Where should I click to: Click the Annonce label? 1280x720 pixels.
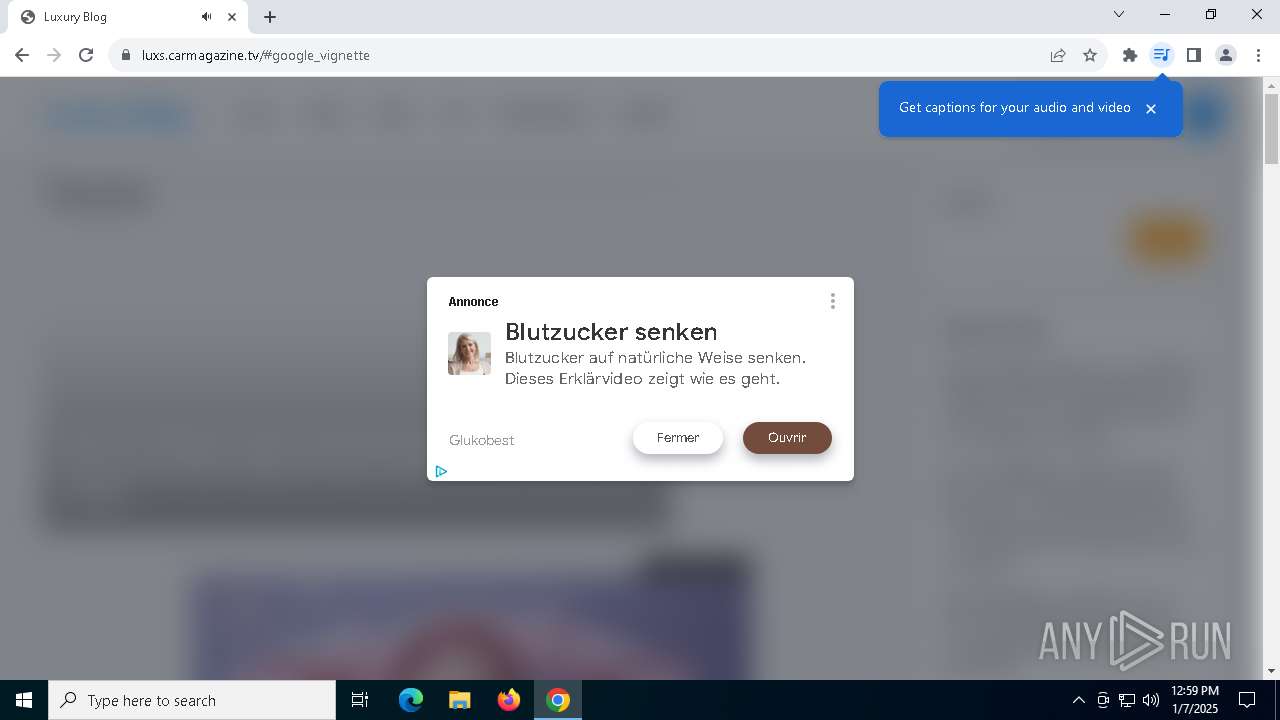(473, 301)
